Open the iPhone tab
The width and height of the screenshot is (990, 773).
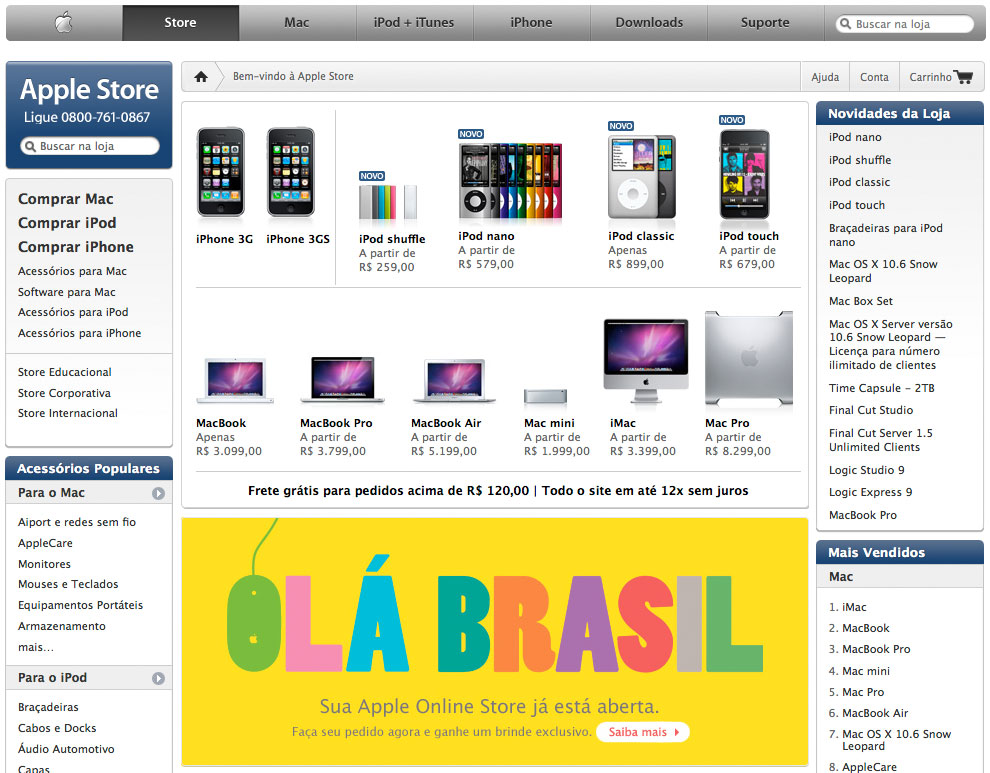click(x=531, y=23)
